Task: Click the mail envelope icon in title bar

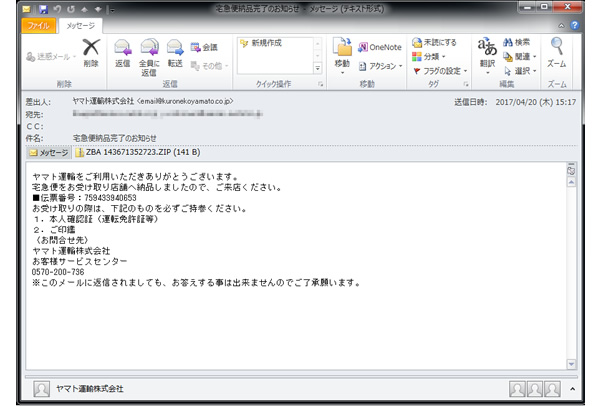Action: tap(26, 9)
